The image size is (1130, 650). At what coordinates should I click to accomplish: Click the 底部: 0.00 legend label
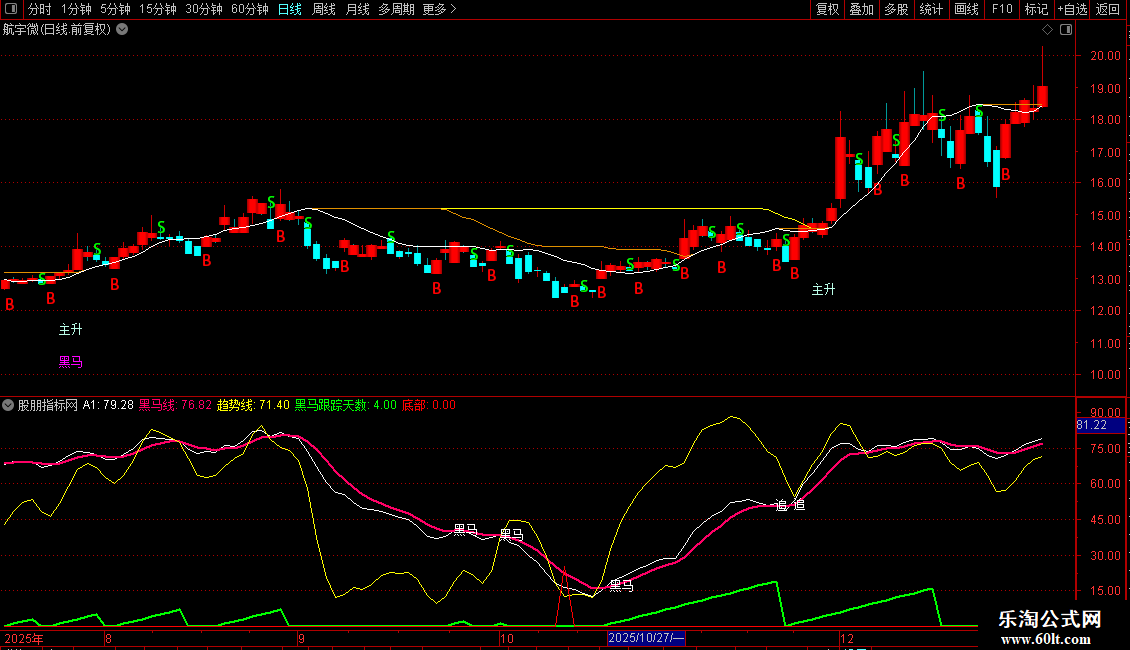click(429, 405)
